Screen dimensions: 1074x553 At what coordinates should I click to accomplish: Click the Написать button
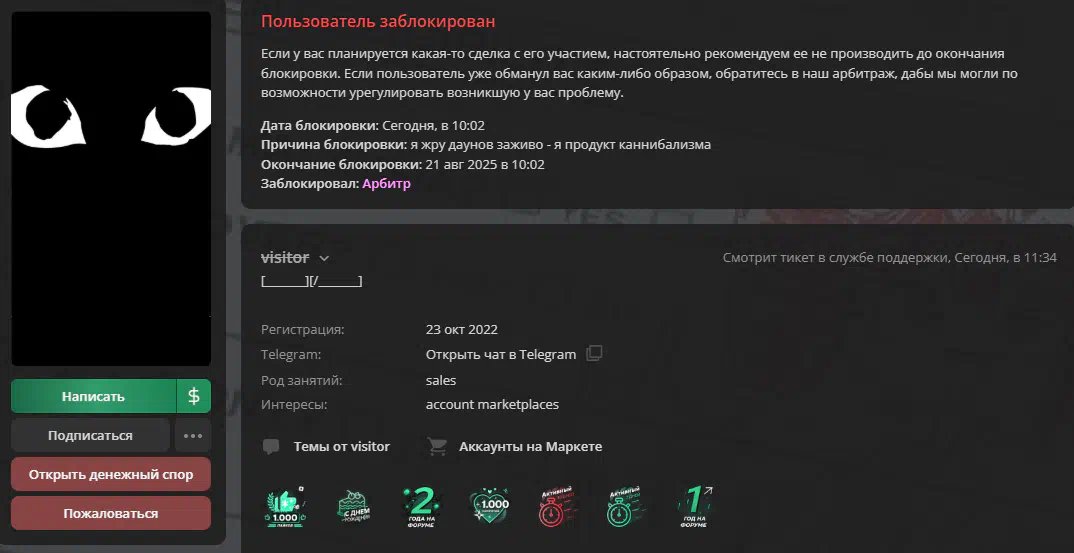(x=94, y=396)
